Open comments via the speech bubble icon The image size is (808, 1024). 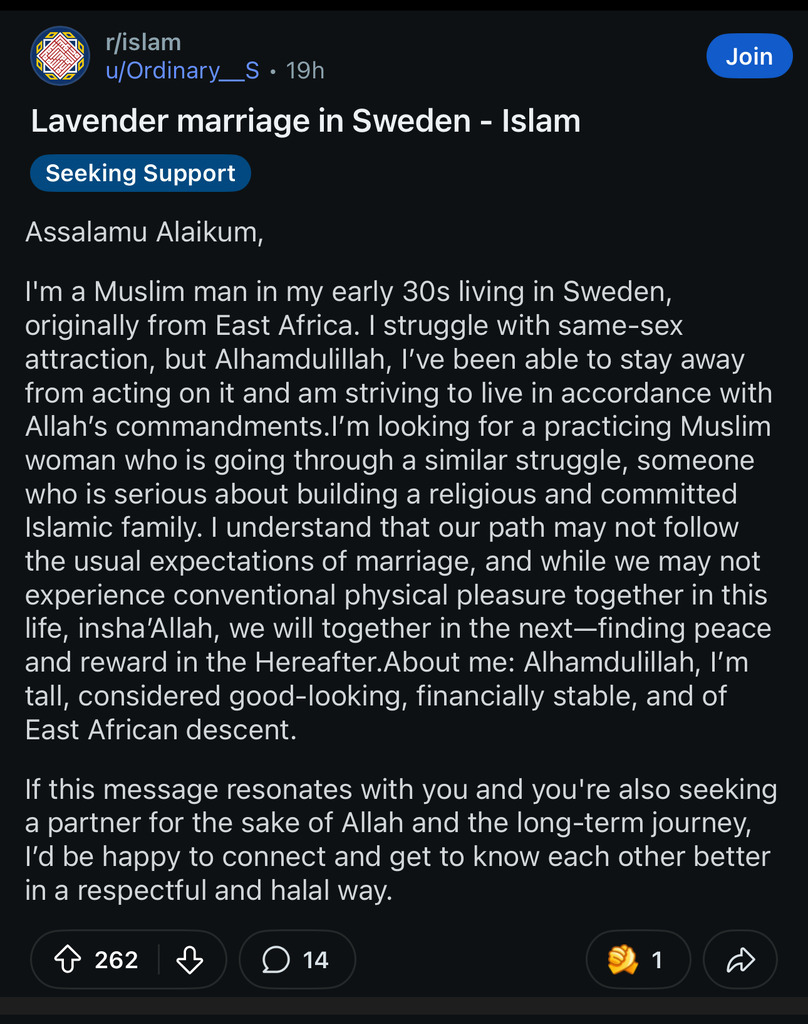click(275, 960)
